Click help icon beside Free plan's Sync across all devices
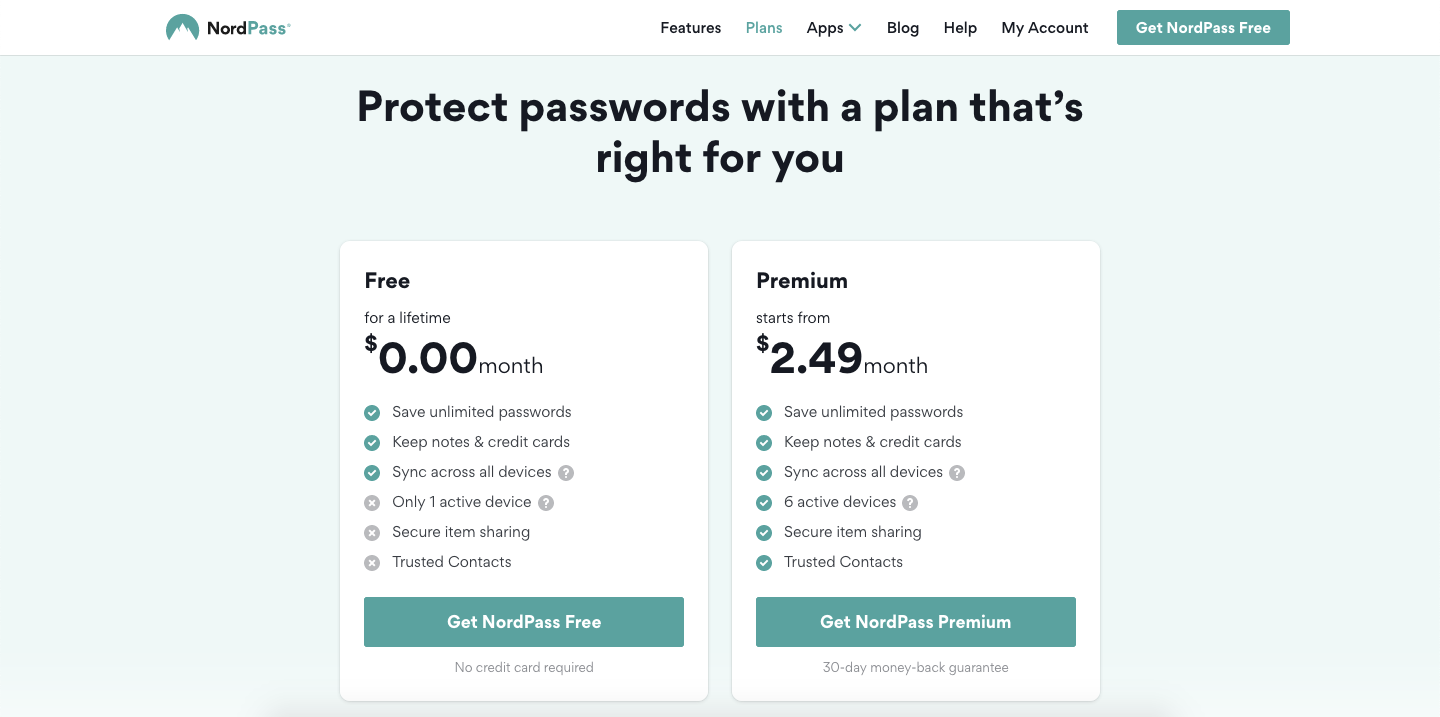The width and height of the screenshot is (1440, 717). (566, 473)
